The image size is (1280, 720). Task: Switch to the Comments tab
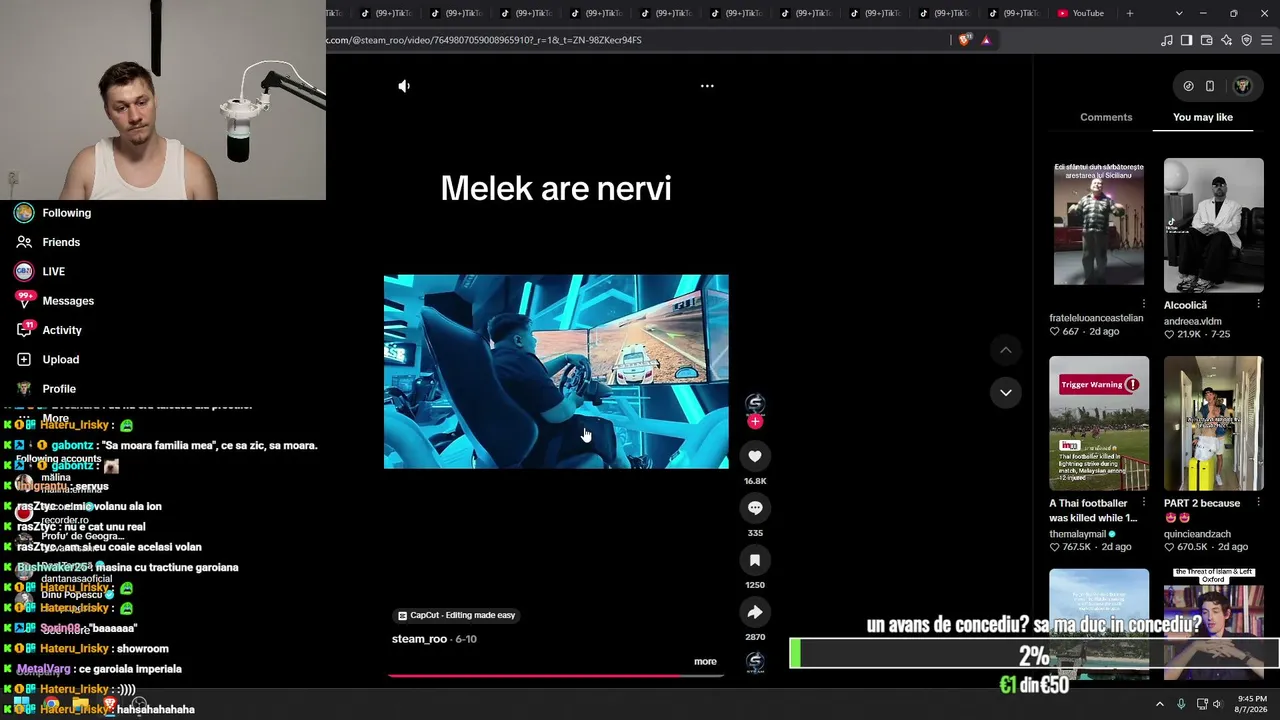point(1106,117)
